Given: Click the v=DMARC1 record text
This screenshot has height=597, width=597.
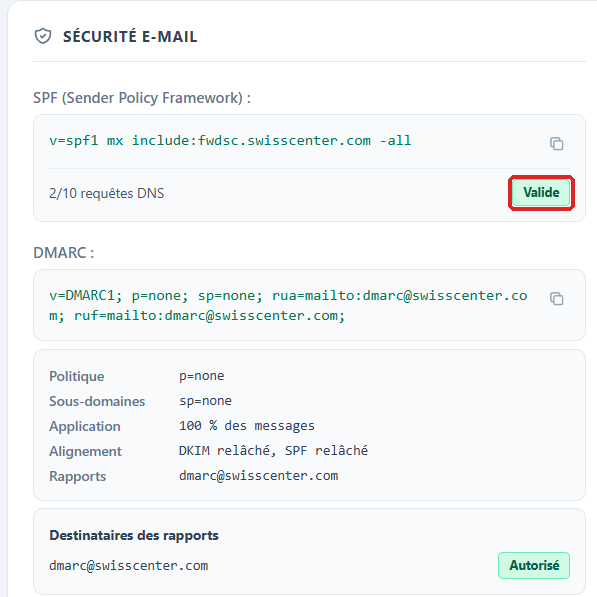Looking at the screenshot, I should coord(288,305).
